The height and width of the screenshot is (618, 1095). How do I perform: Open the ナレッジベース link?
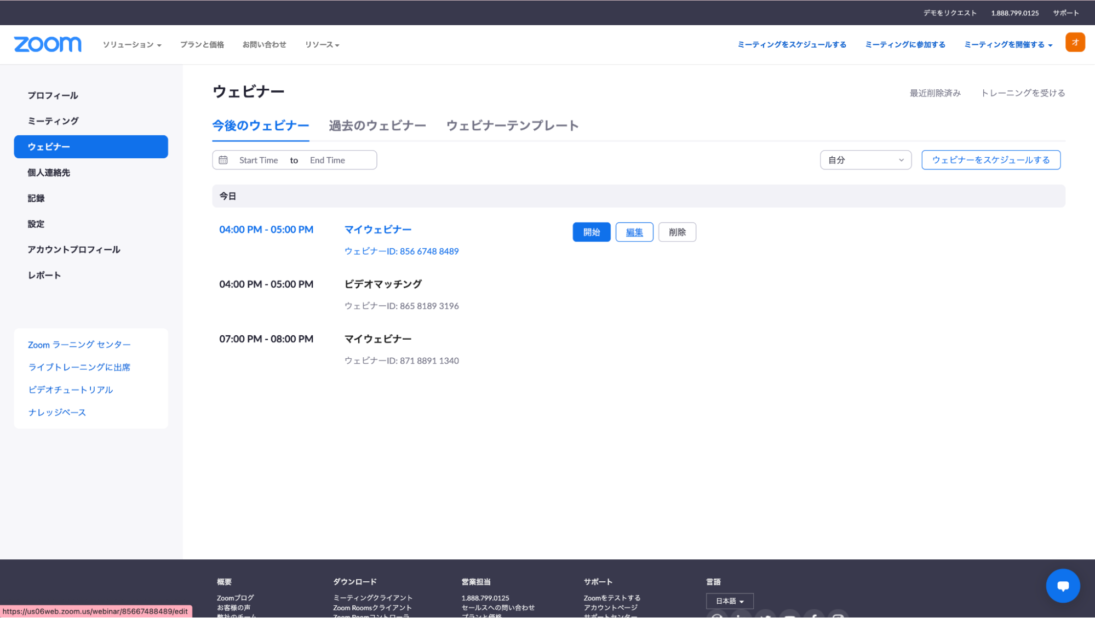tap(57, 413)
